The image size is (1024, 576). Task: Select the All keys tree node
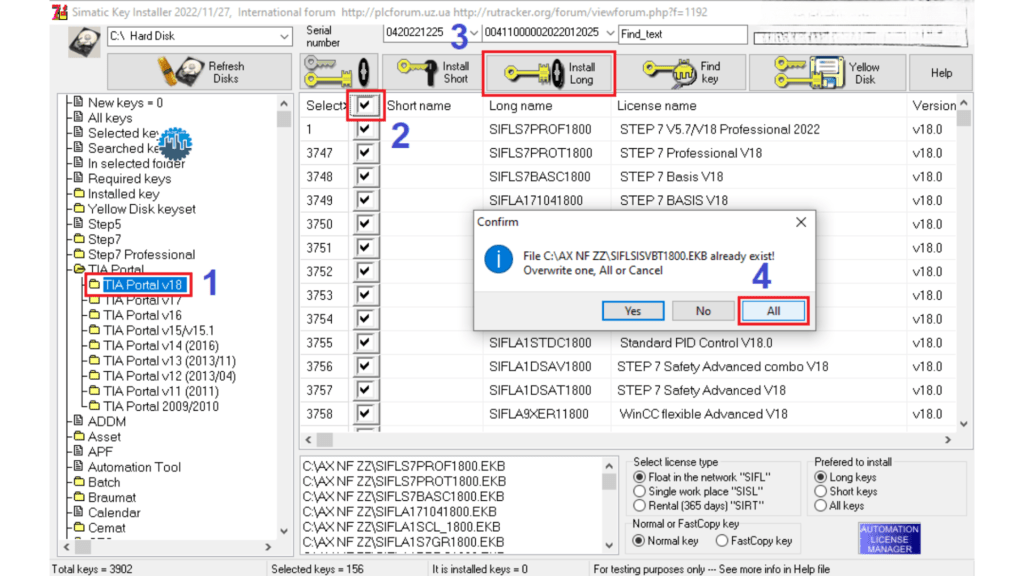(x=110, y=118)
